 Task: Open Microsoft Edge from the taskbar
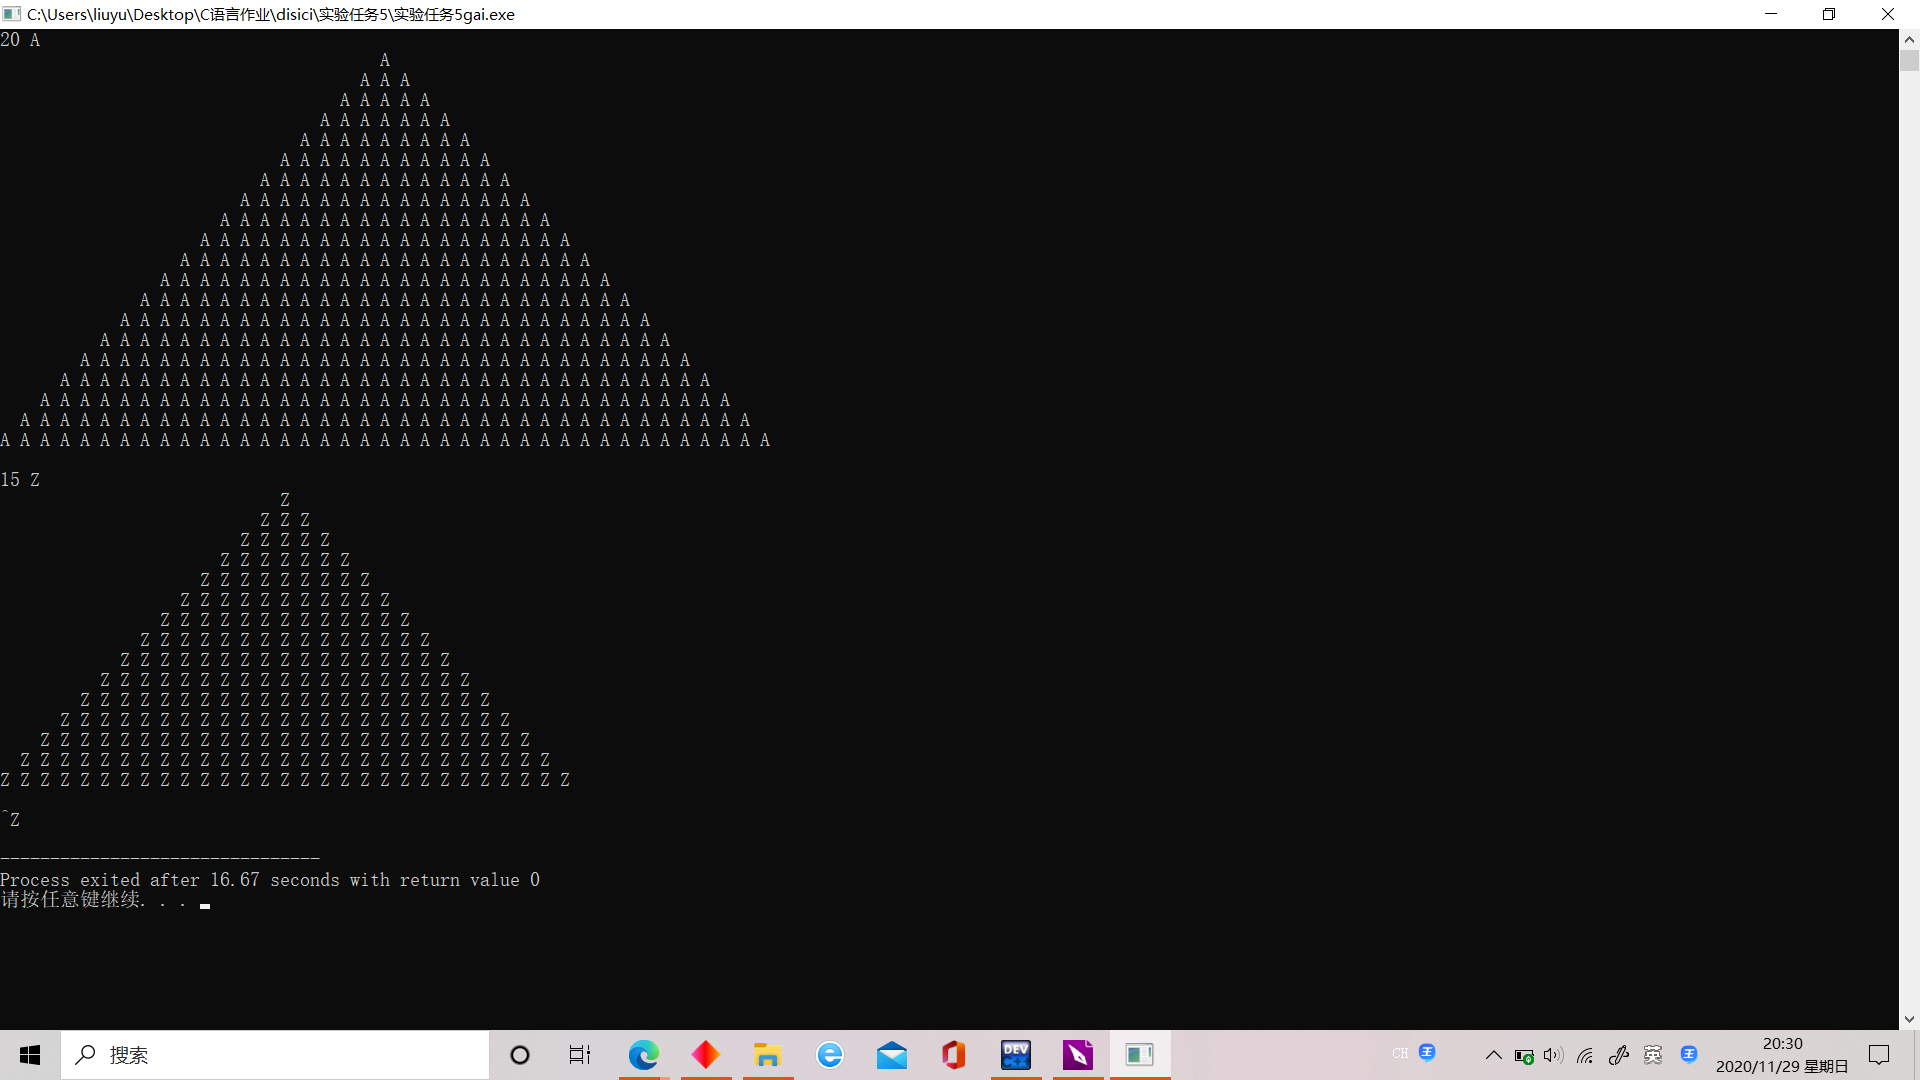(643, 1055)
